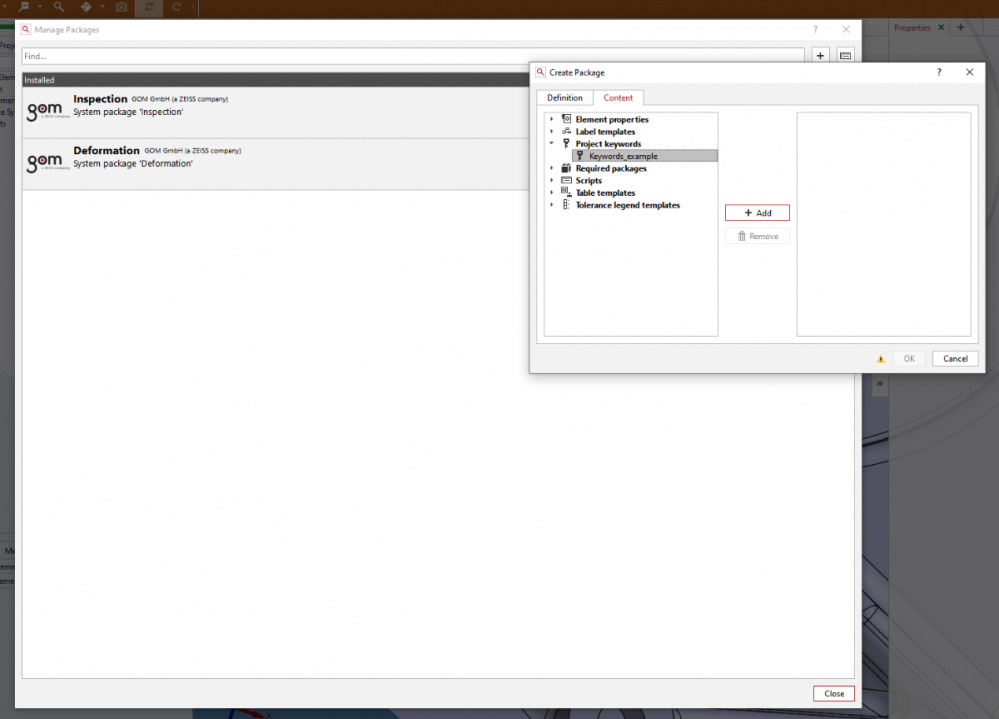Click the Find search field
Image resolution: width=999 pixels, height=719 pixels.
[400, 56]
